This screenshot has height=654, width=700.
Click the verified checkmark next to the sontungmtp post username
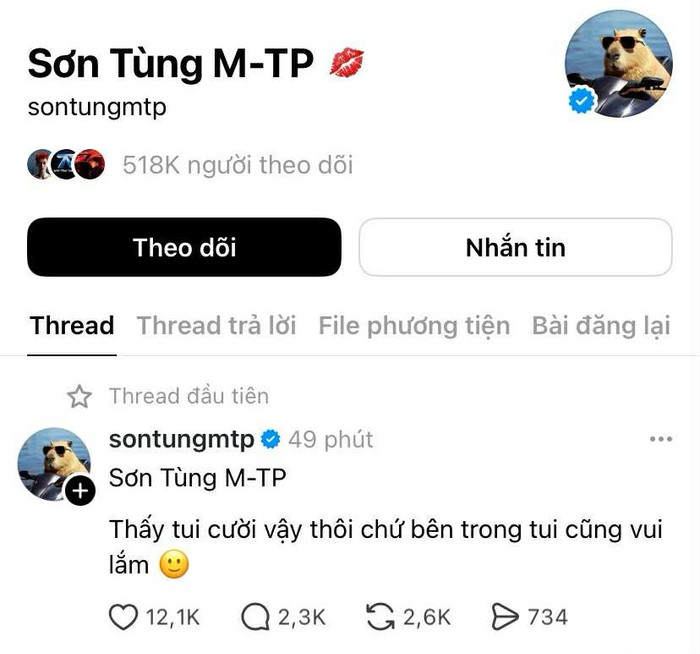271,439
